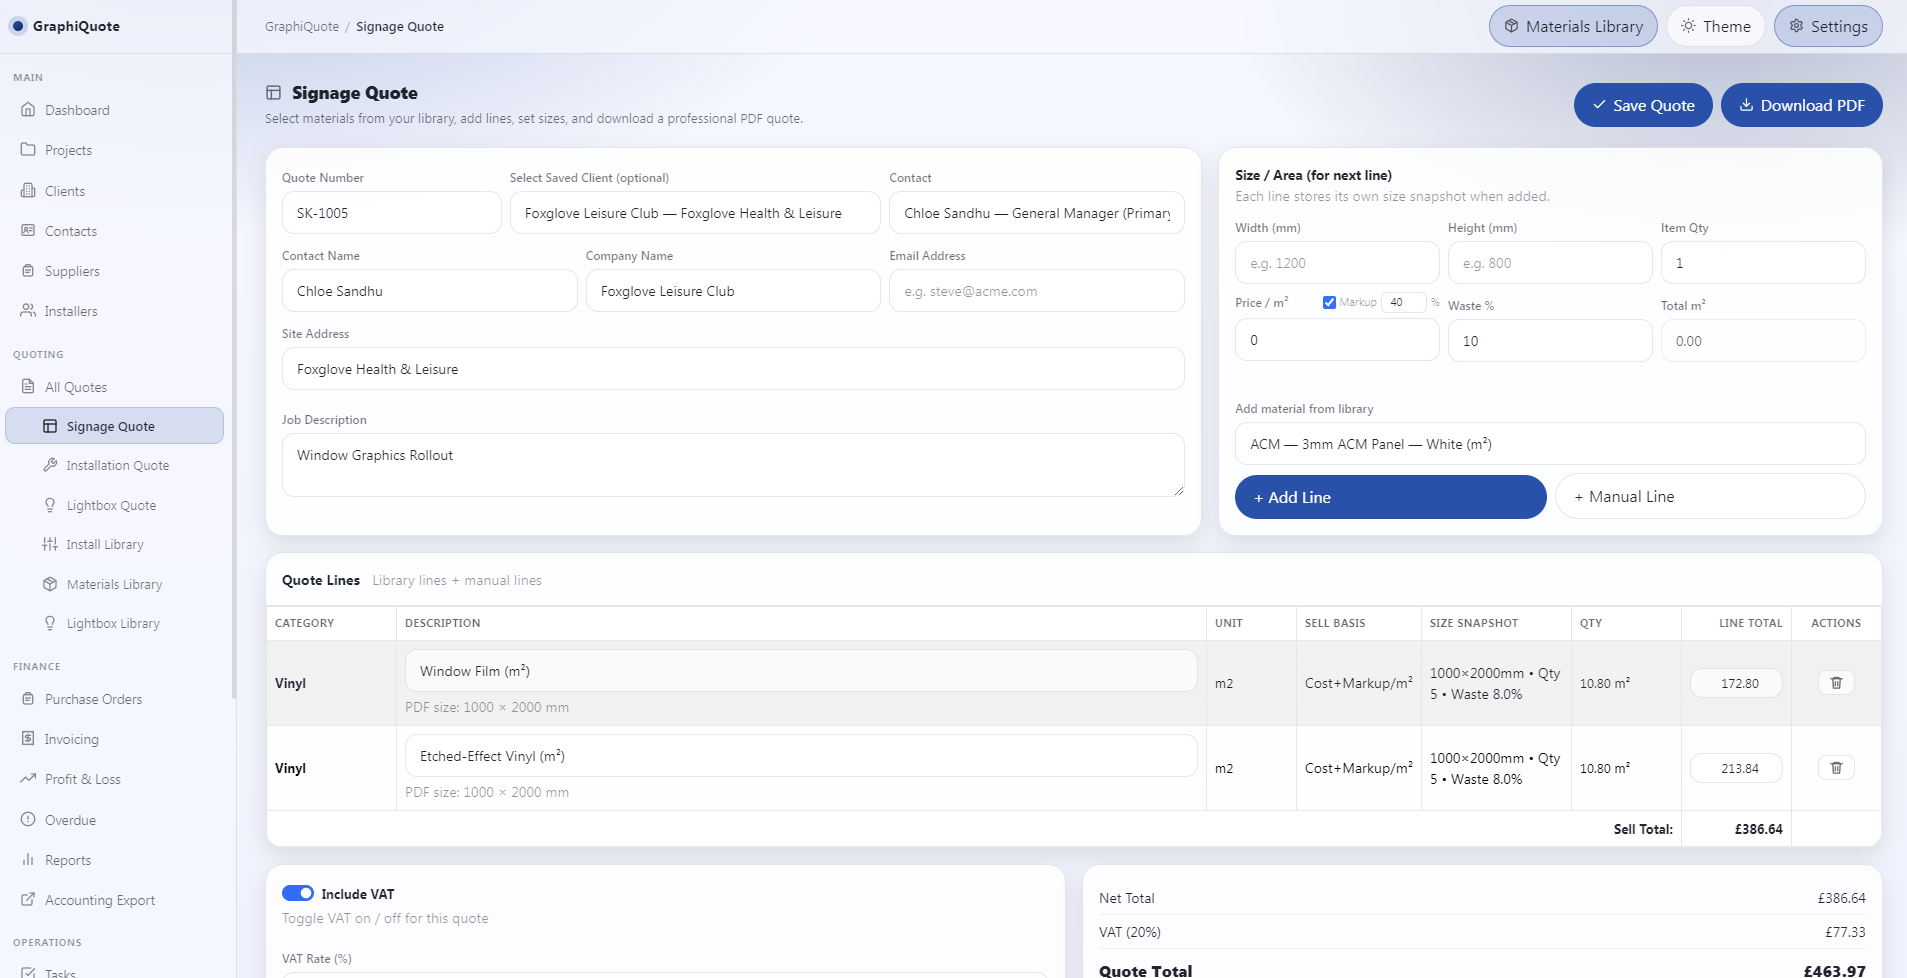
Task: Open the Add material from library dropdown
Action: coord(1550,444)
